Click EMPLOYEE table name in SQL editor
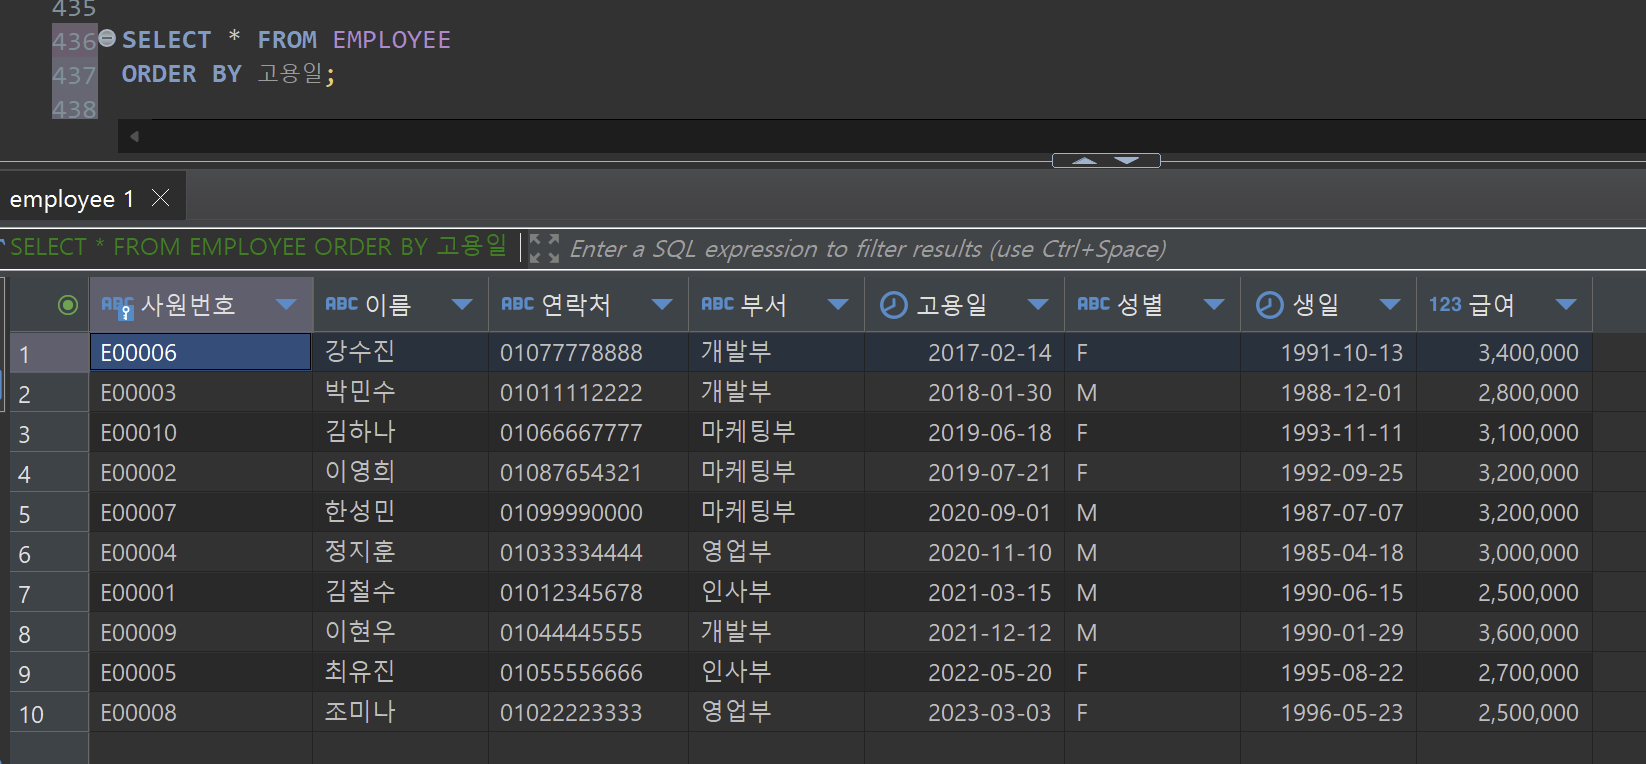The height and width of the screenshot is (764, 1646). [391, 40]
